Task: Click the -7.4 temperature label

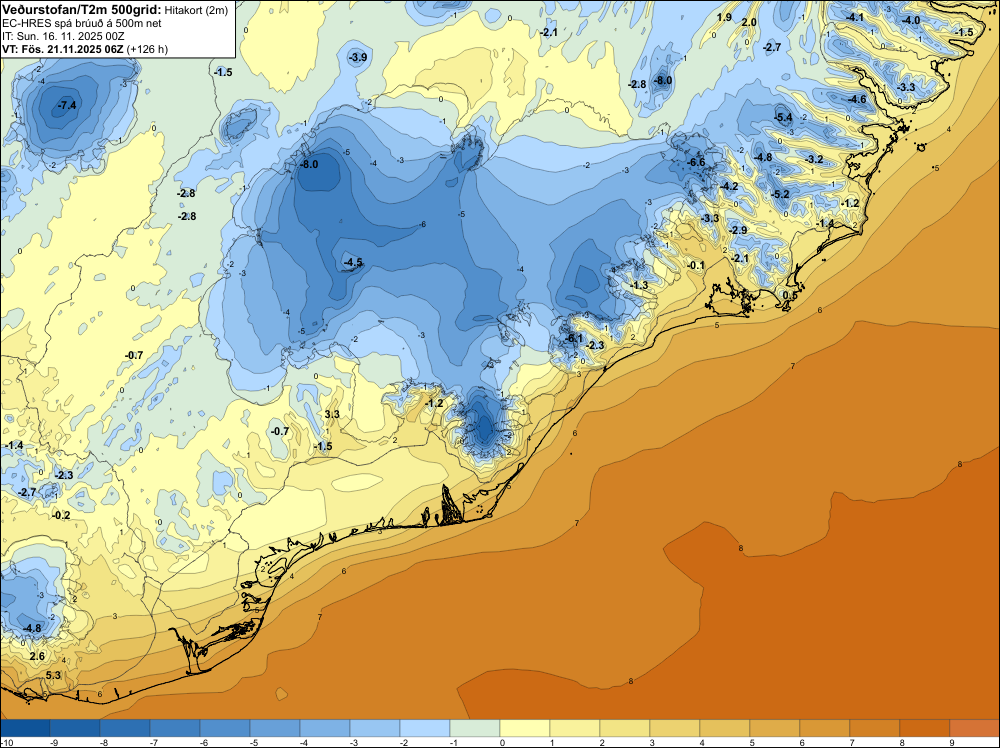Action: [x=67, y=105]
